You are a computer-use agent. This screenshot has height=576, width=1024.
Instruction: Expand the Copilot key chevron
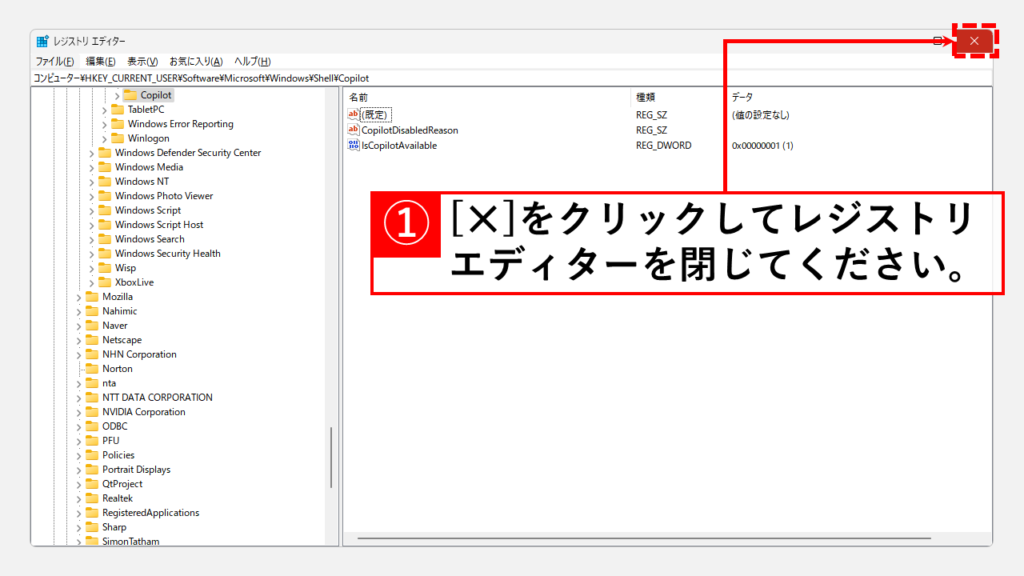coord(117,96)
